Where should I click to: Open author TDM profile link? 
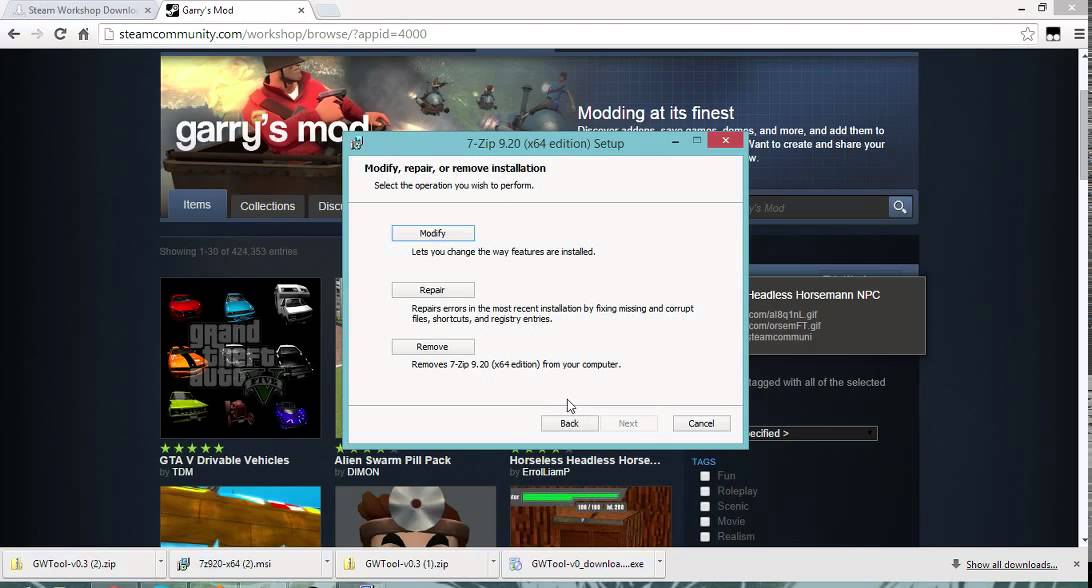[182, 472]
